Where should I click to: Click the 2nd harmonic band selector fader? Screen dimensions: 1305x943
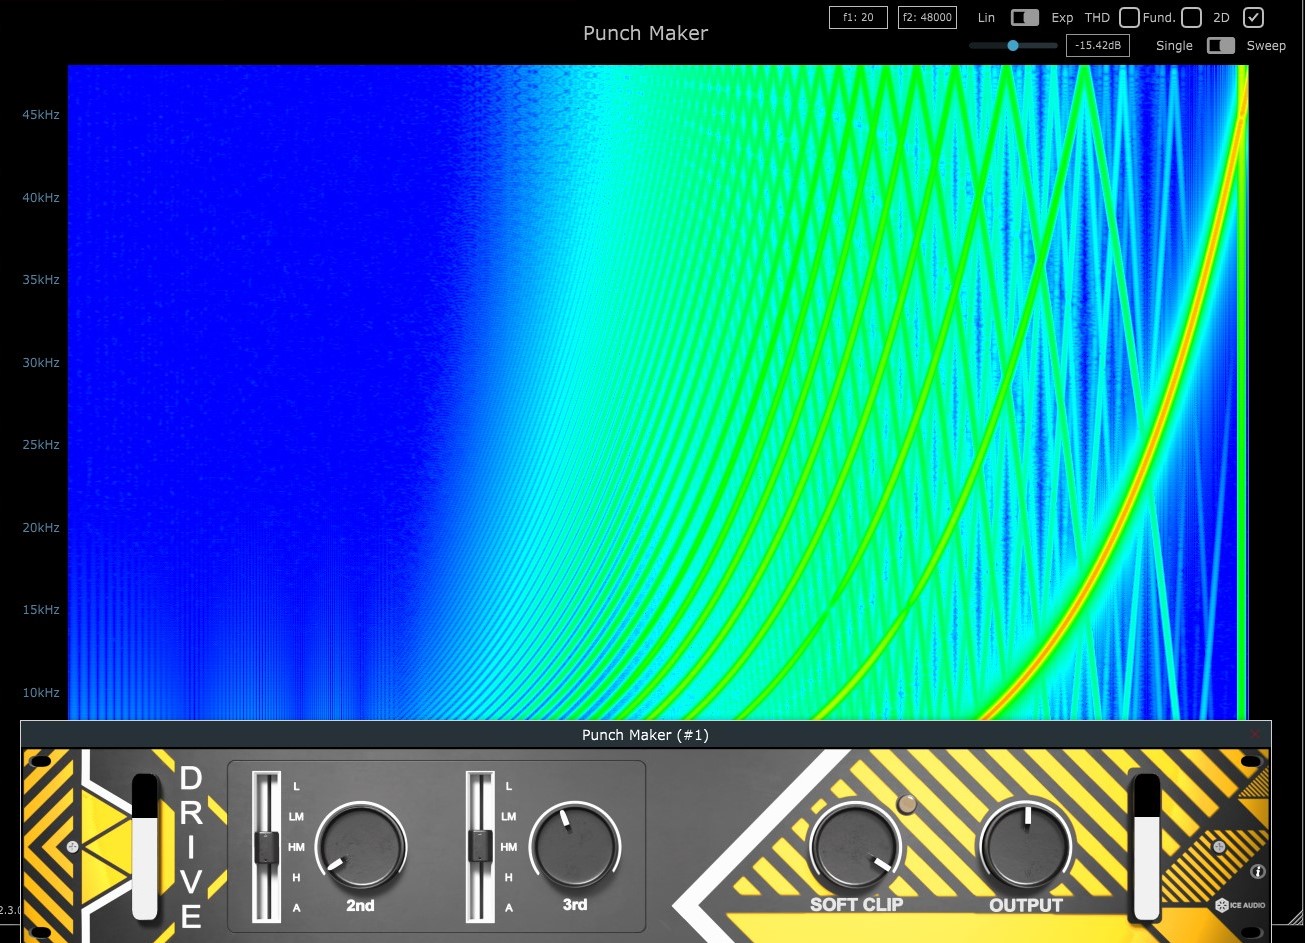point(265,848)
